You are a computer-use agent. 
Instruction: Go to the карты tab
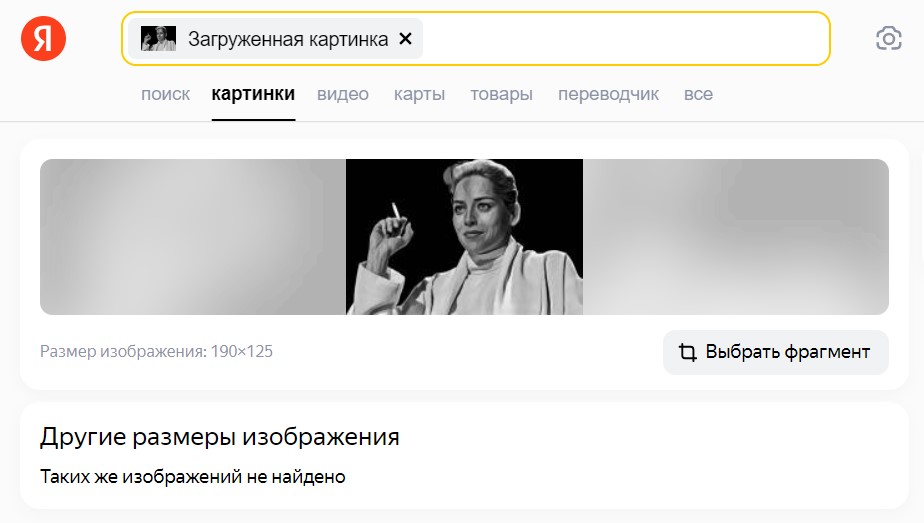(420, 94)
